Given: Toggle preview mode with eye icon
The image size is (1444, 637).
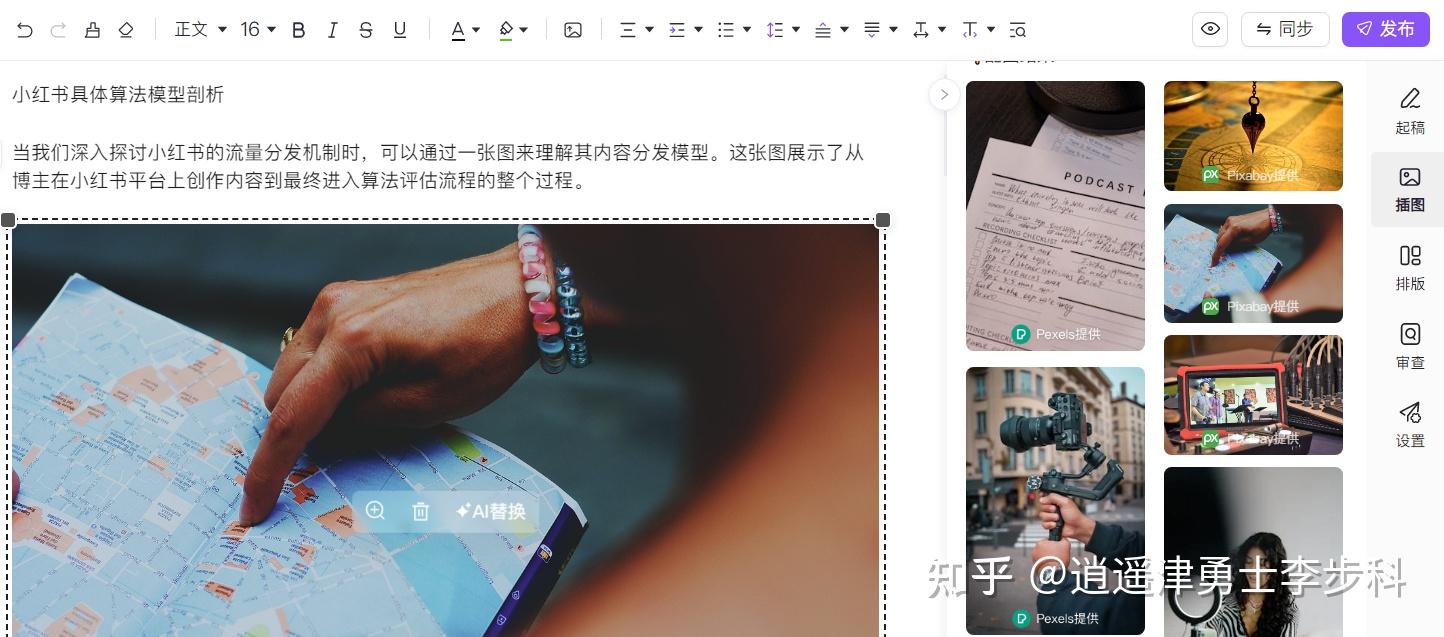Looking at the screenshot, I should (1210, 29).
